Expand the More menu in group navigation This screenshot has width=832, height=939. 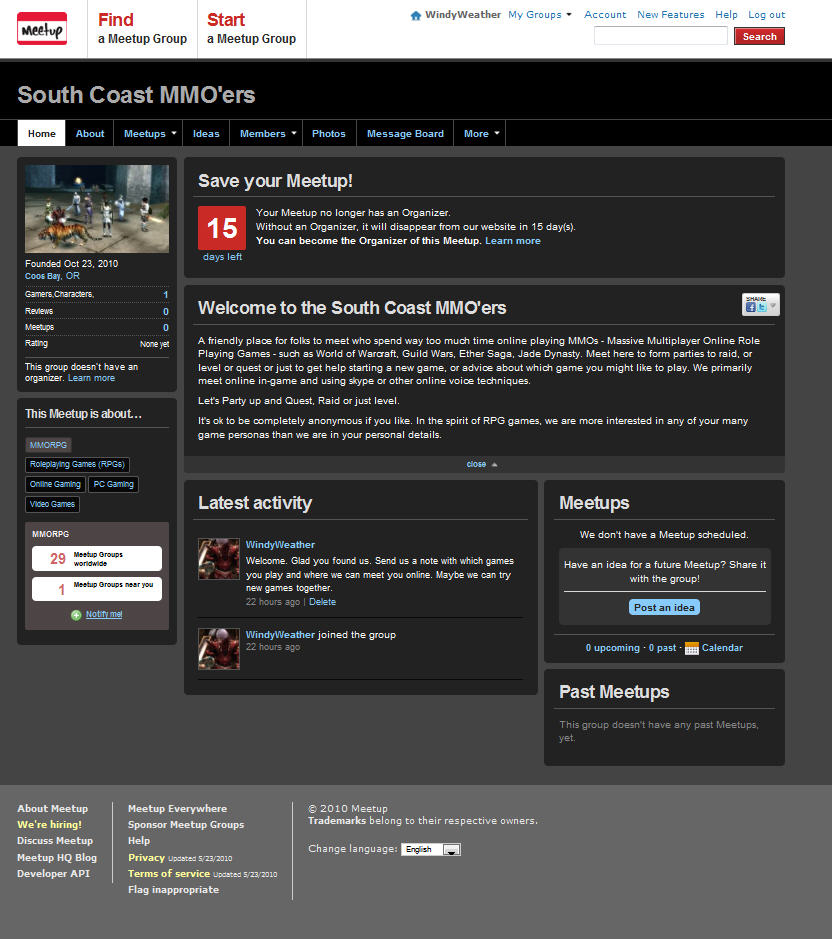(x=481, y=134)
